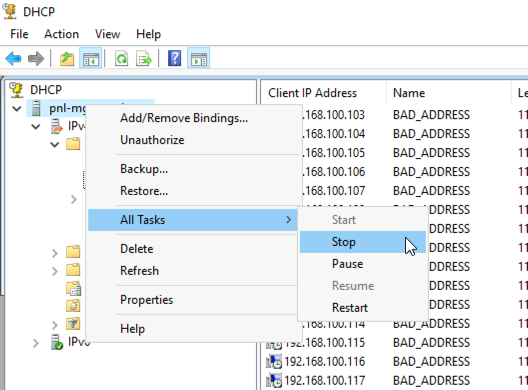Click BAD_ADDRESS name in .106 row
The image size is (528, 390).
tap(431, 172)
